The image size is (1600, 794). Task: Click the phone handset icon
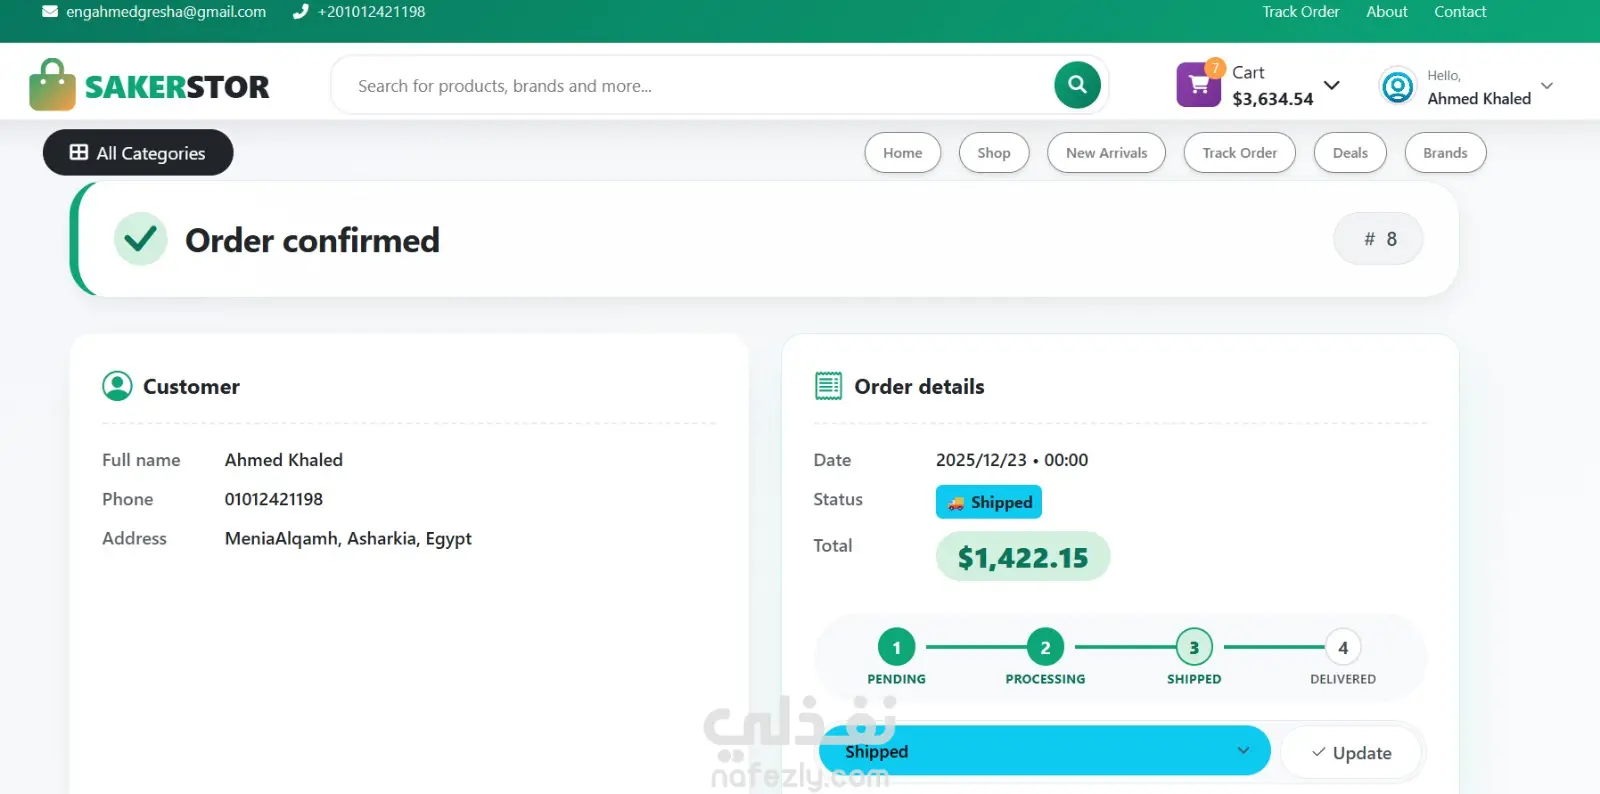tap(300, 12)
